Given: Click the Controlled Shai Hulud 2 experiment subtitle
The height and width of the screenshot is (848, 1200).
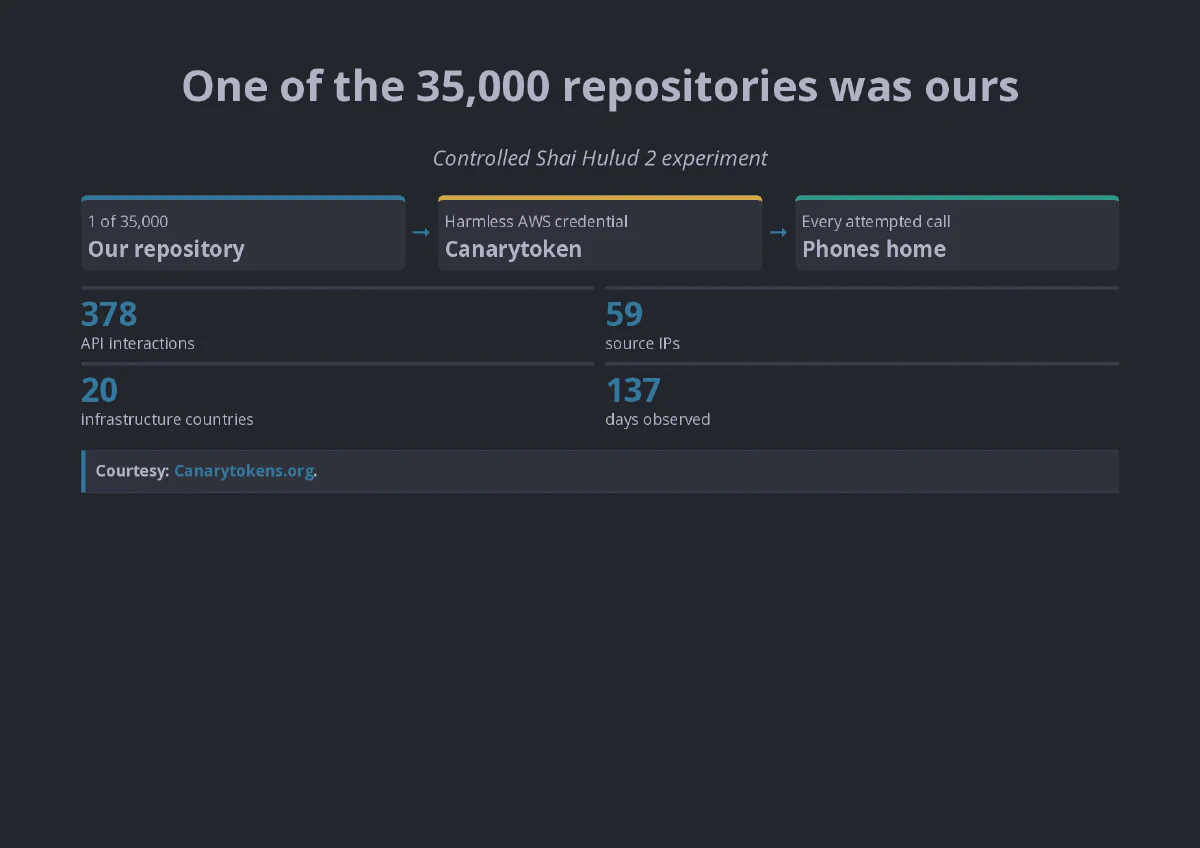Looking at the screenshot, I should click(x=600, y=158).
